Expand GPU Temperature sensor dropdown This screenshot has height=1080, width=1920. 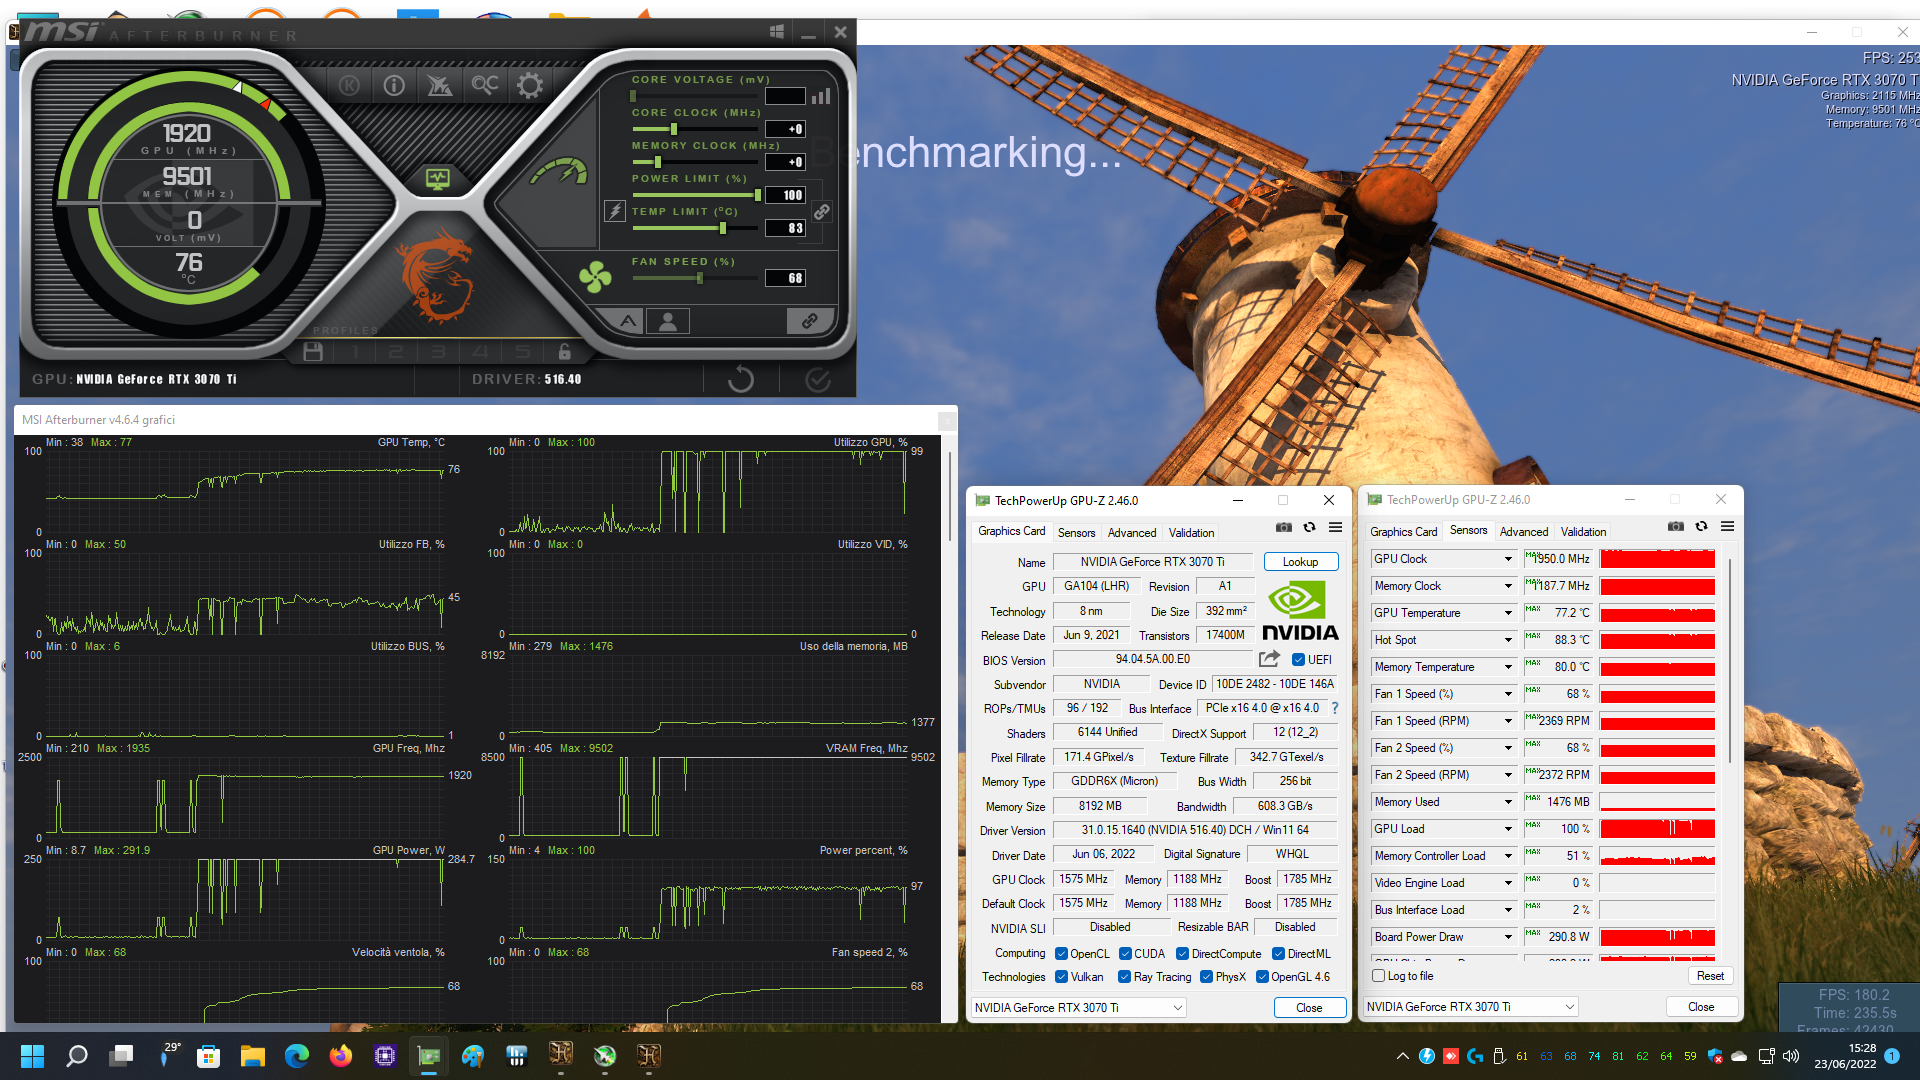coord(1508,613)
